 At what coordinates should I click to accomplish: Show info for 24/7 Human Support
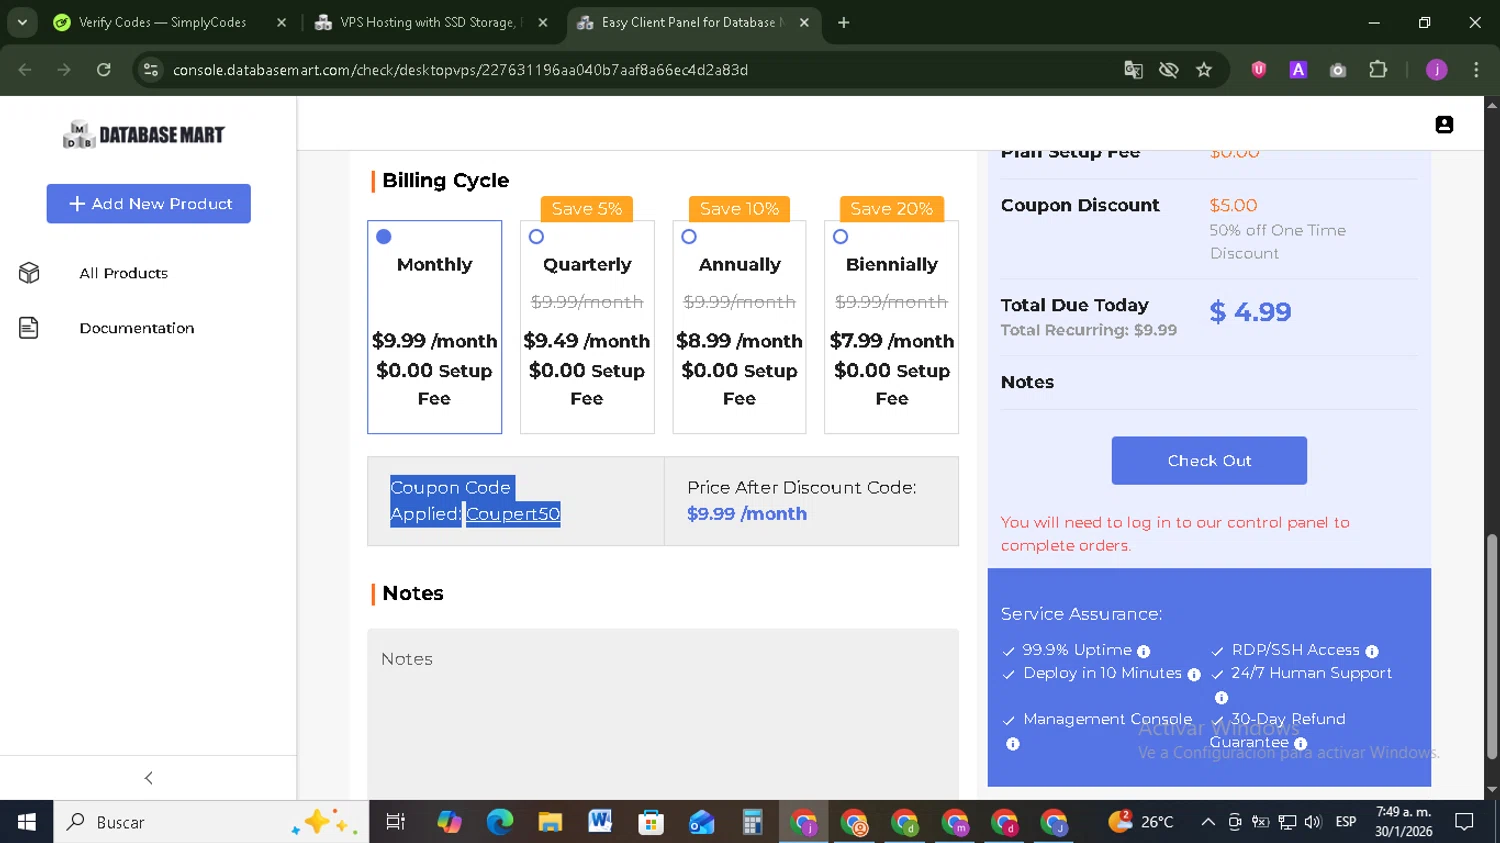(x=1221, y=698)
